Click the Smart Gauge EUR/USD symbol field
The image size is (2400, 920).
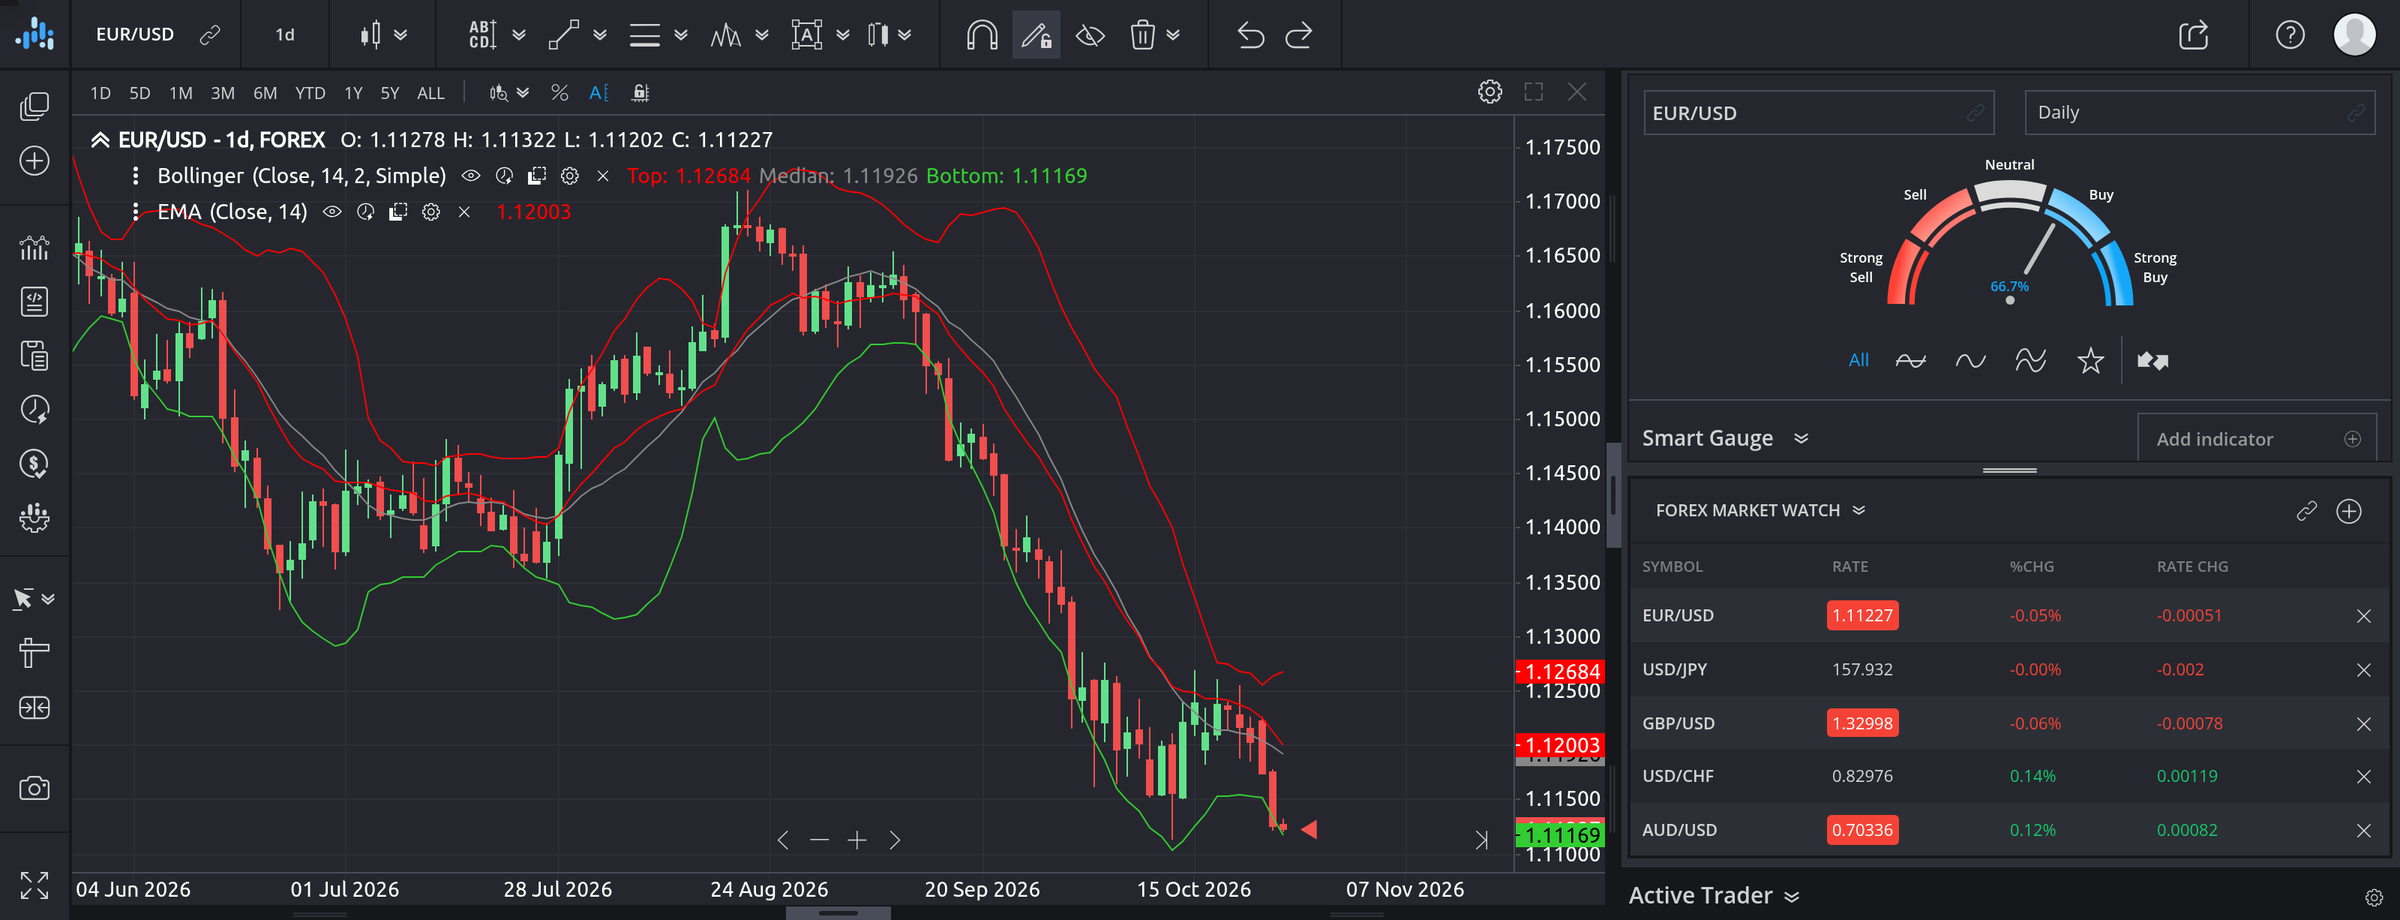tap(1819, 113)
